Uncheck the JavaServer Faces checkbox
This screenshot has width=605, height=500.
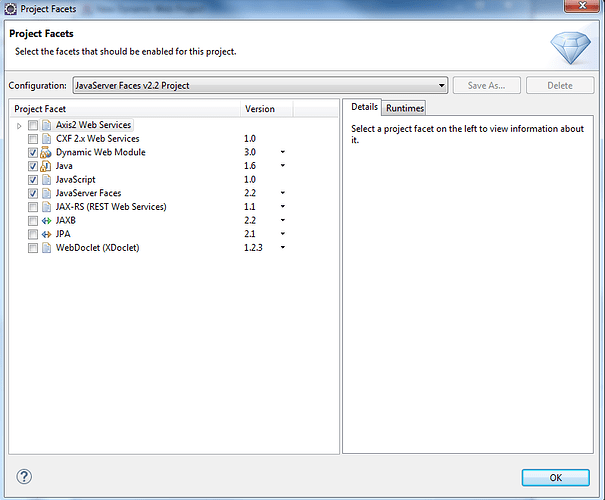click(33, 193)
